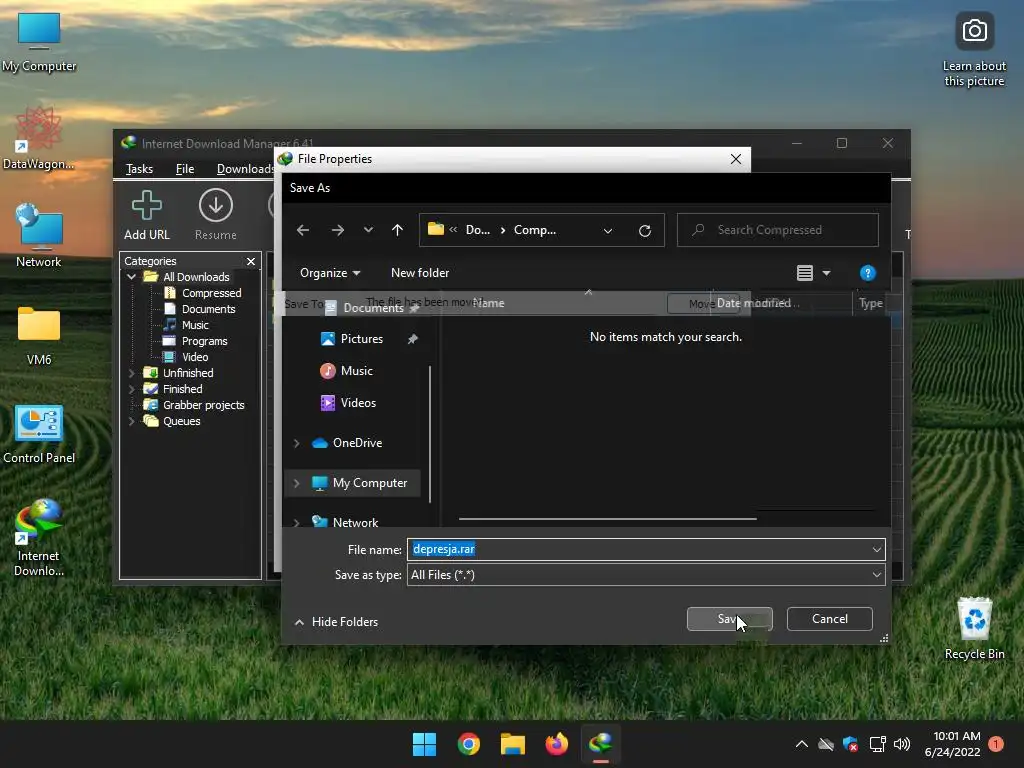Viewport: 1024px width, 768px height.
Task: Launch Firefox from the taskbar
Action: pos(556,744)
